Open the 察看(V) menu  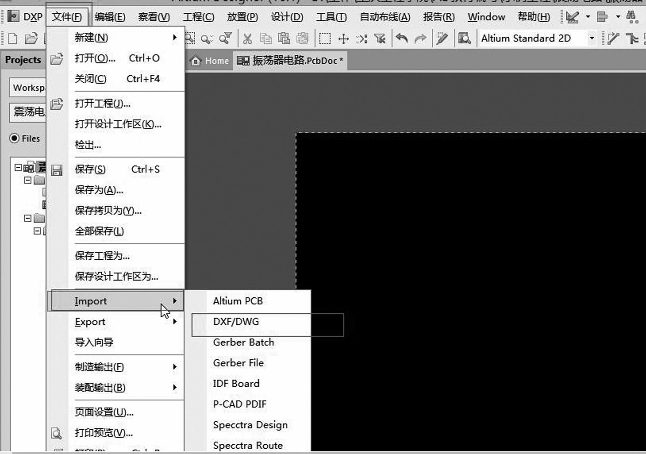154,17
